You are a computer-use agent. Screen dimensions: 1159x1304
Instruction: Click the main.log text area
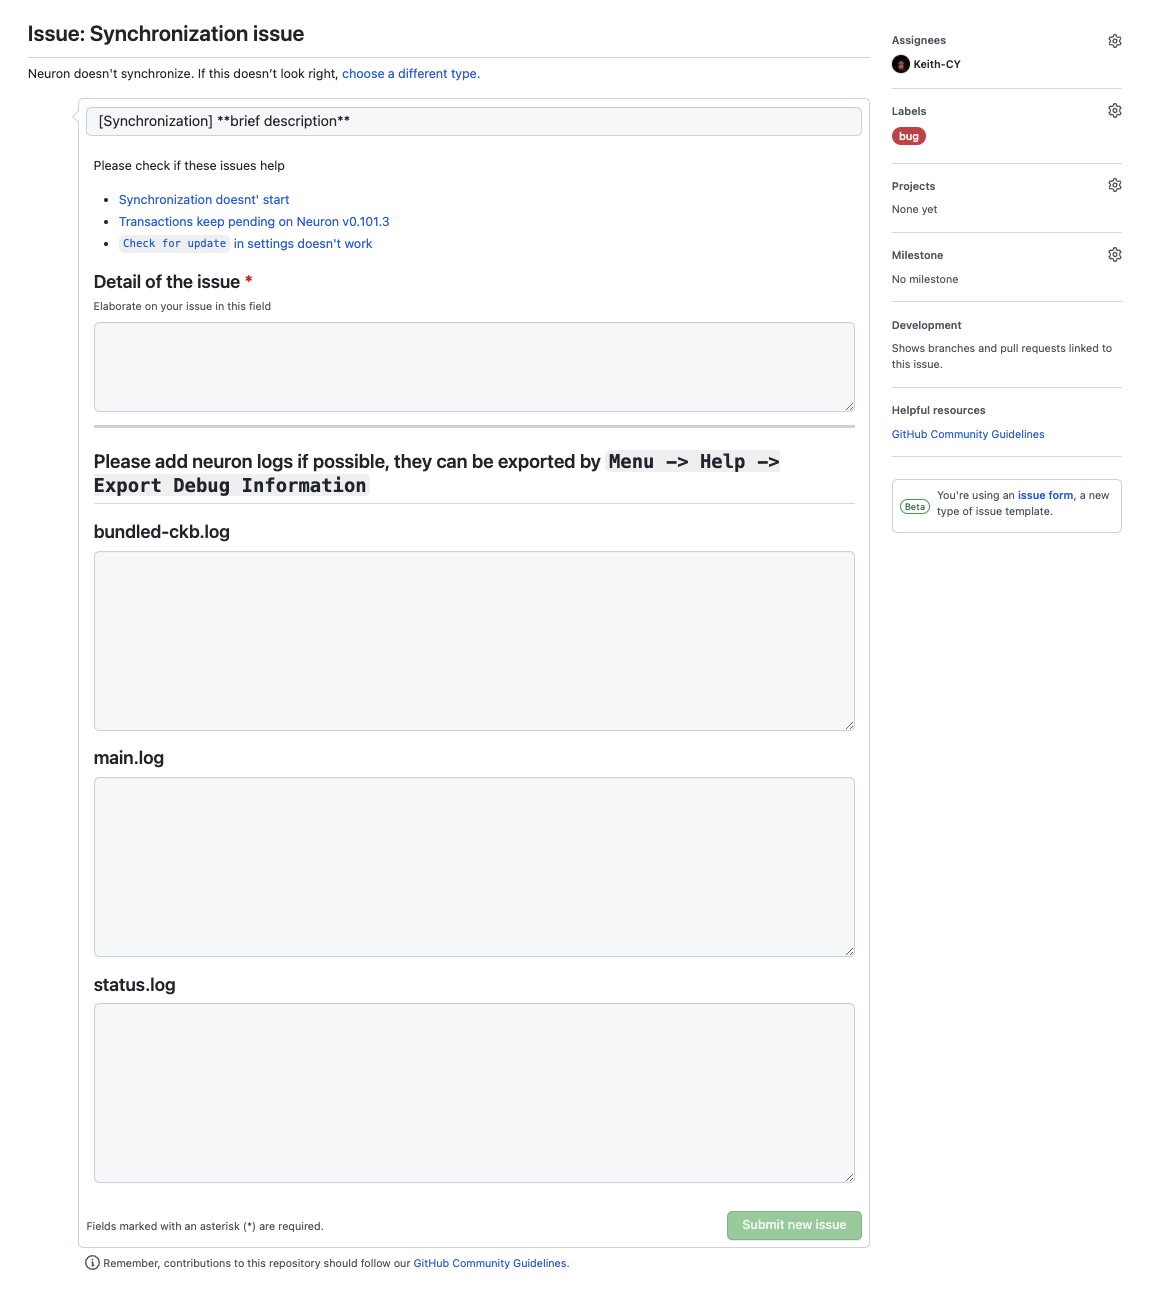click(474, 867)
